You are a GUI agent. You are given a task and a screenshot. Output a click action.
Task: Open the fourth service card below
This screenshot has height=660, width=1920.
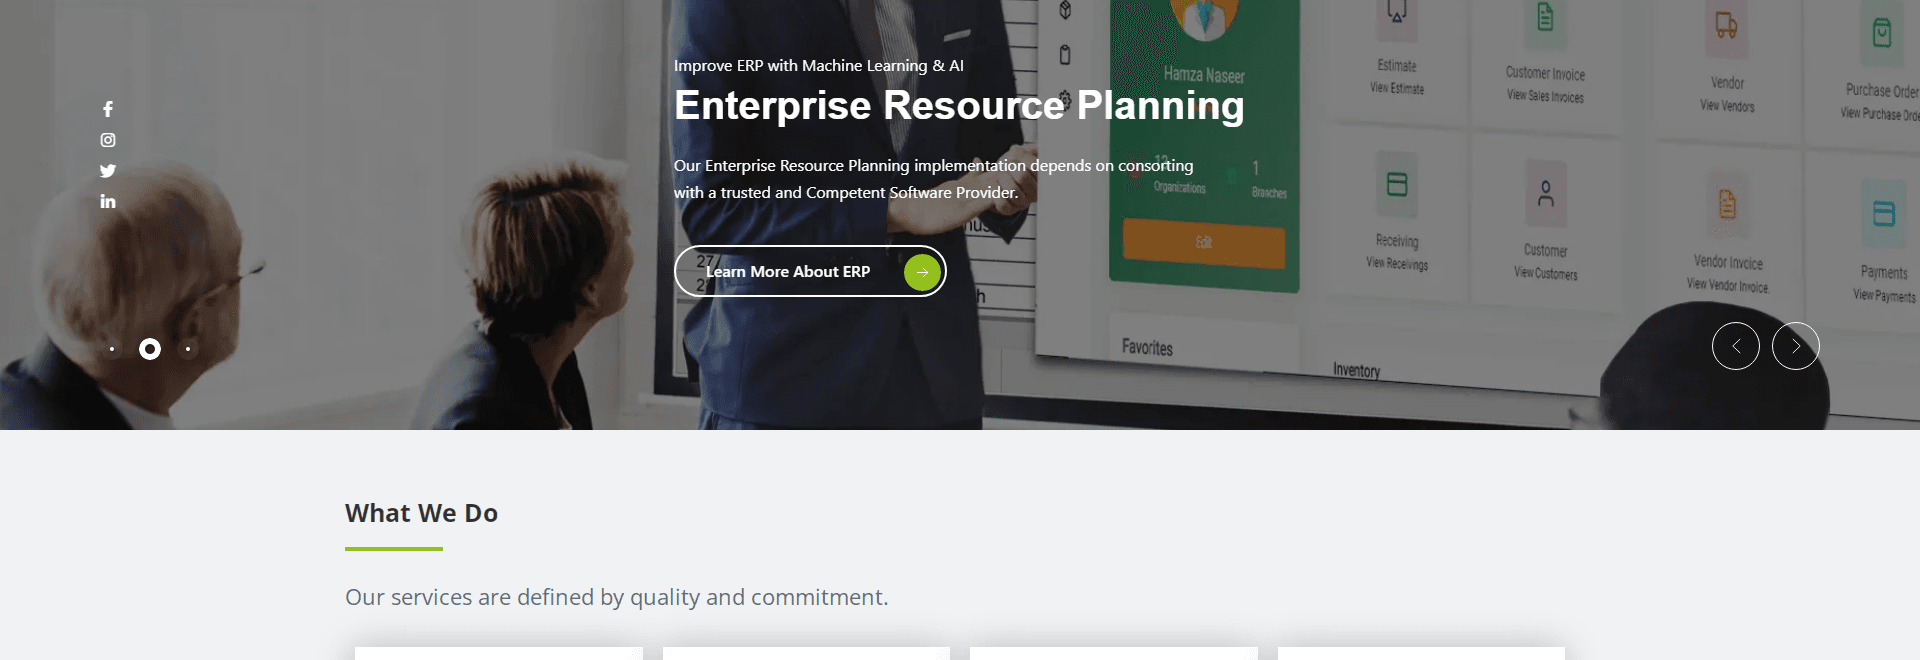[1421, 654]
